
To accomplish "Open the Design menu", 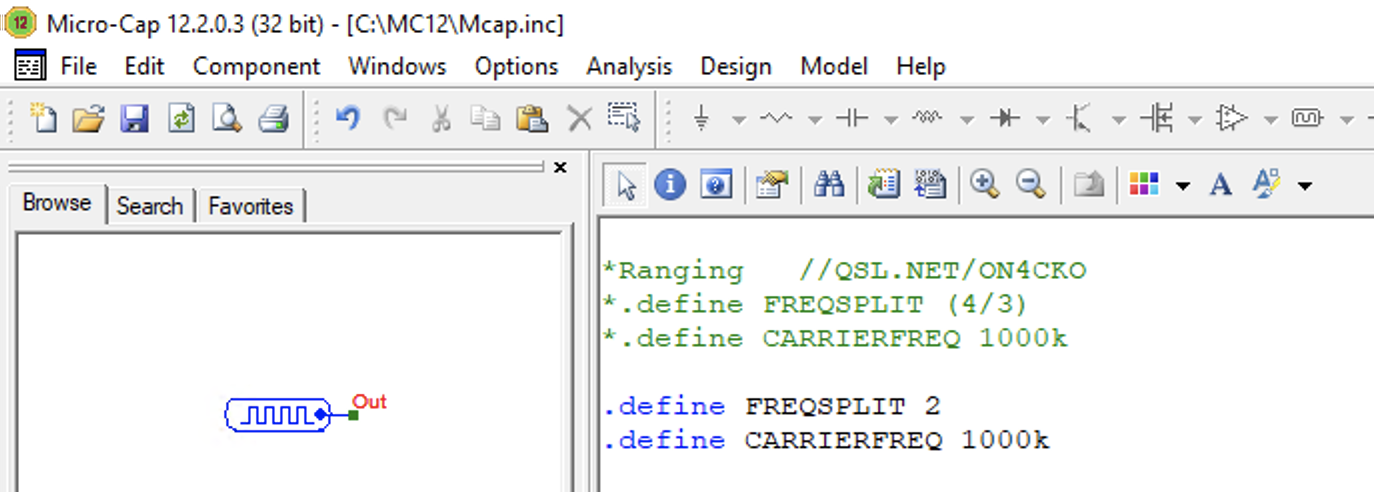I will coord(736,66).
